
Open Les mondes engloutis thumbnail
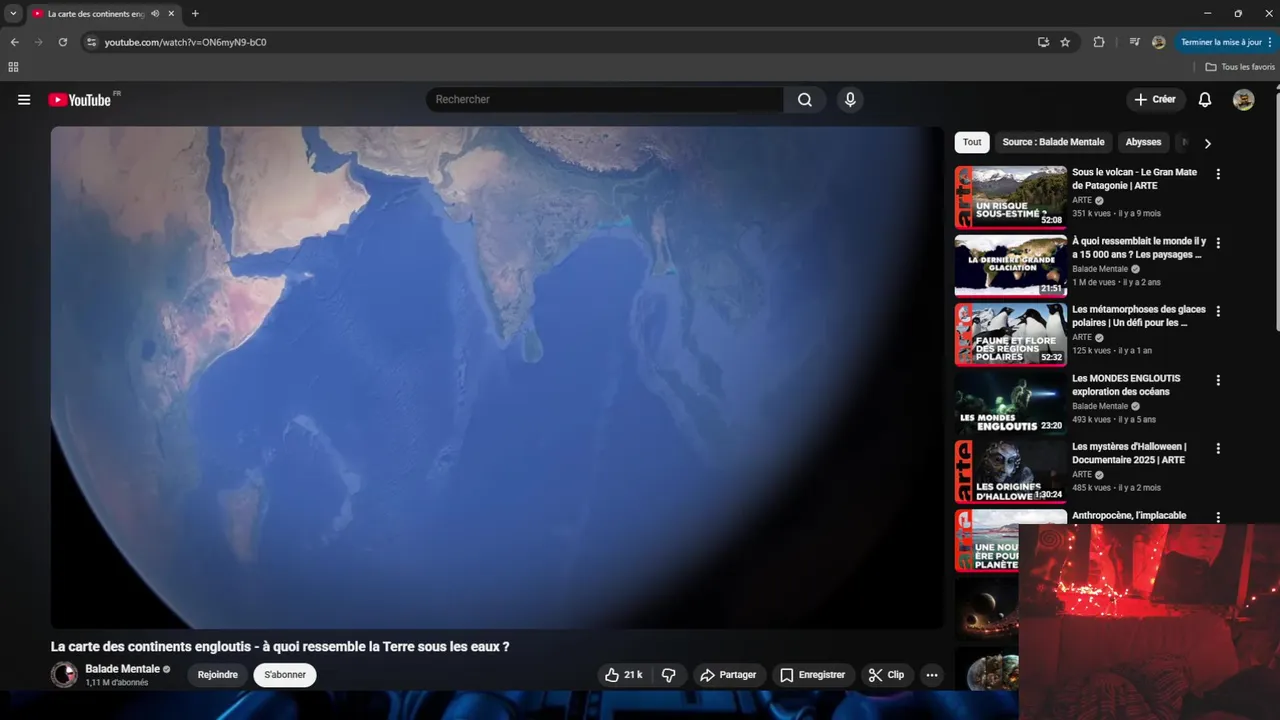1011,403
